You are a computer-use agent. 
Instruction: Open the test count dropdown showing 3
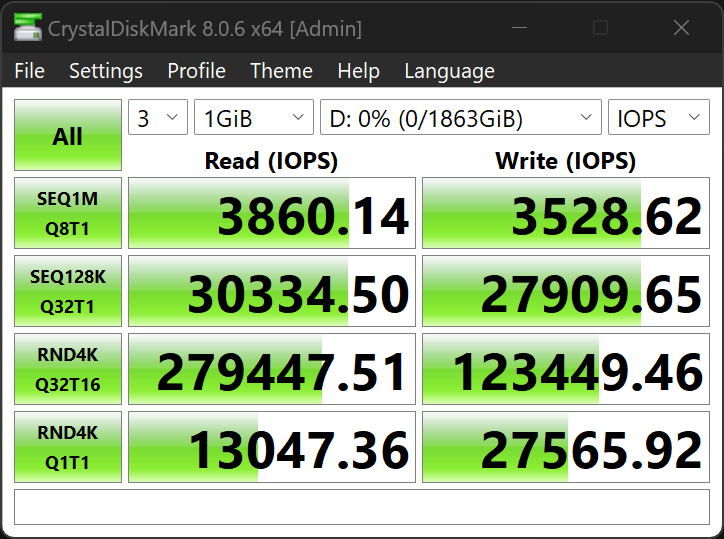click(158, 117)
